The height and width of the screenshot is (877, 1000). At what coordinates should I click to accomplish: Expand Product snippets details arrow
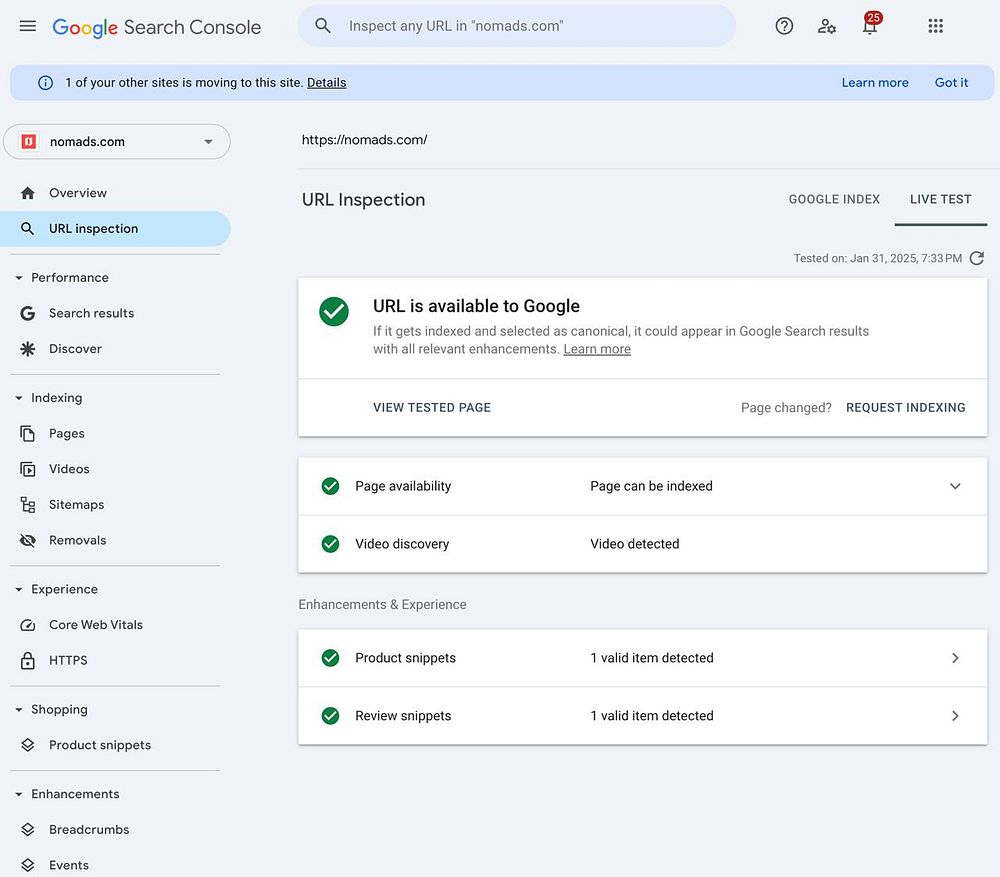point(955,658)
